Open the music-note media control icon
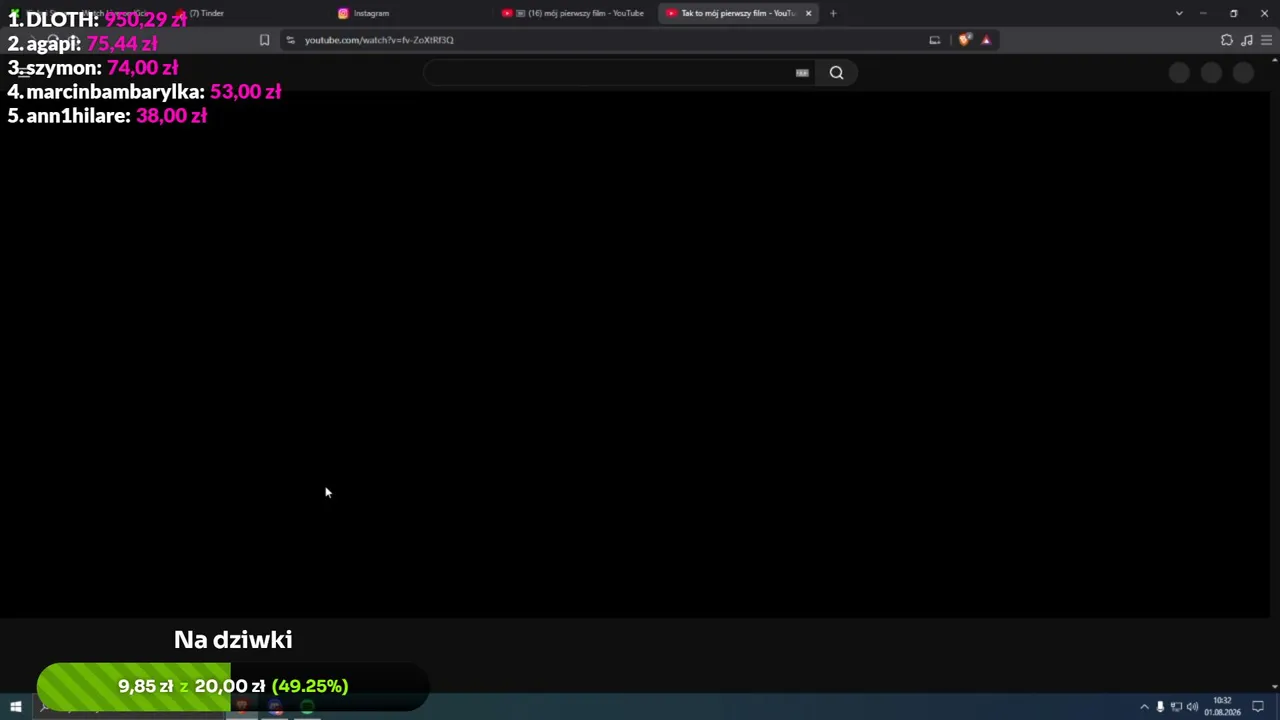The width and height of the screenshot is (1280, 720). pos(1247,40)
